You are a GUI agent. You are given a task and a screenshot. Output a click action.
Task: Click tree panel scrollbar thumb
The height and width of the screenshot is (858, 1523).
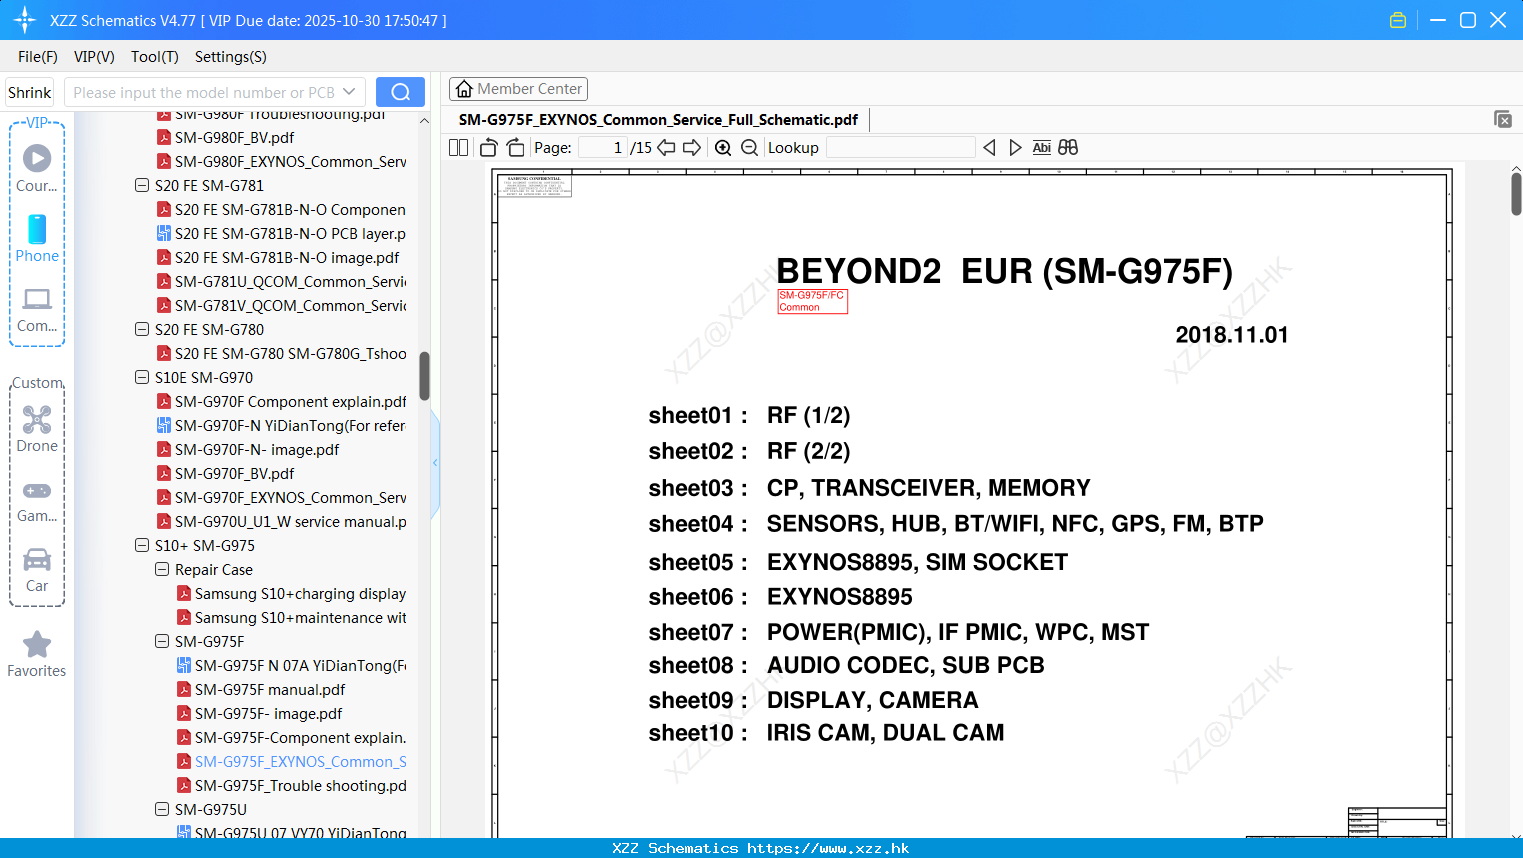(x=424, y=376)
